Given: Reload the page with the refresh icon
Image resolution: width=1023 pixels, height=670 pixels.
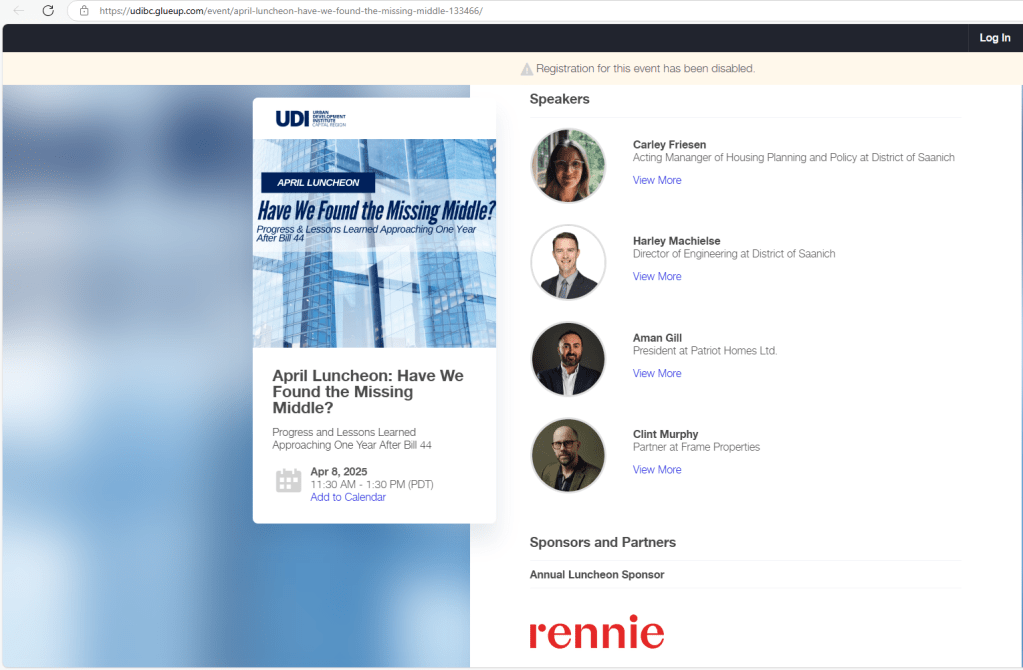Looking at the screenshot, I should (47, 10).
